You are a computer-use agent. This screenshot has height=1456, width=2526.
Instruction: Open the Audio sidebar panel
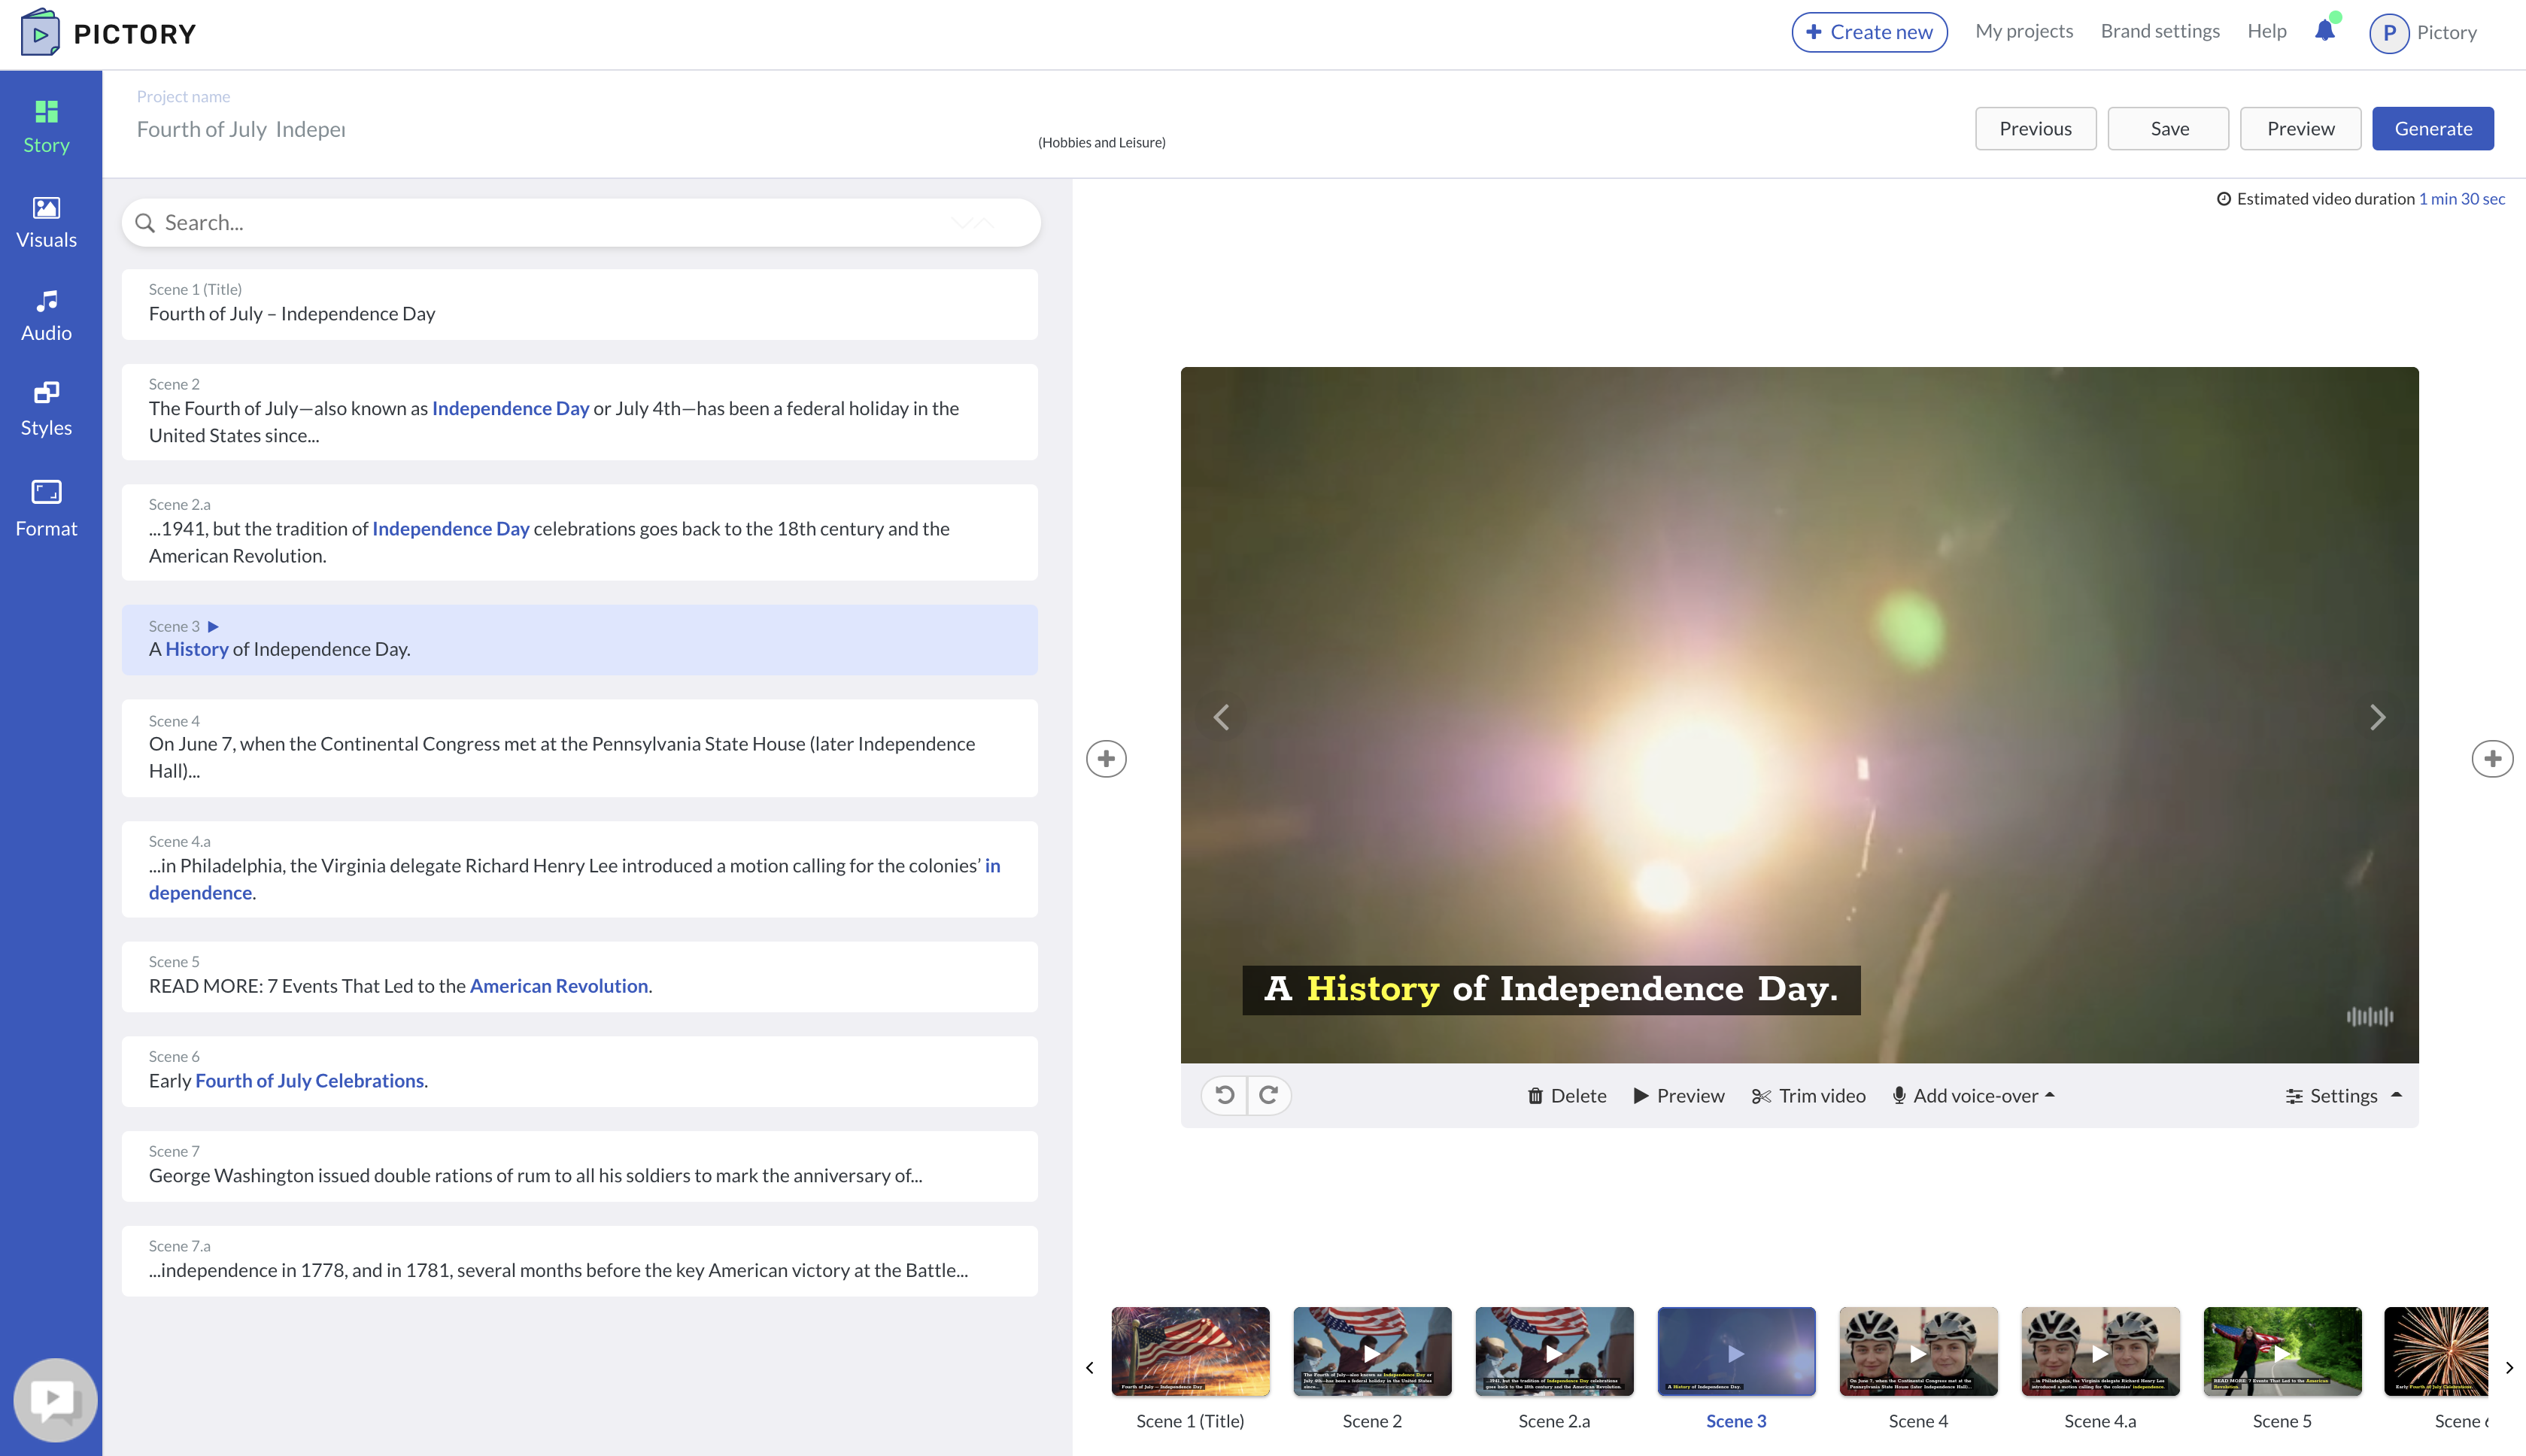pos(46,315)
